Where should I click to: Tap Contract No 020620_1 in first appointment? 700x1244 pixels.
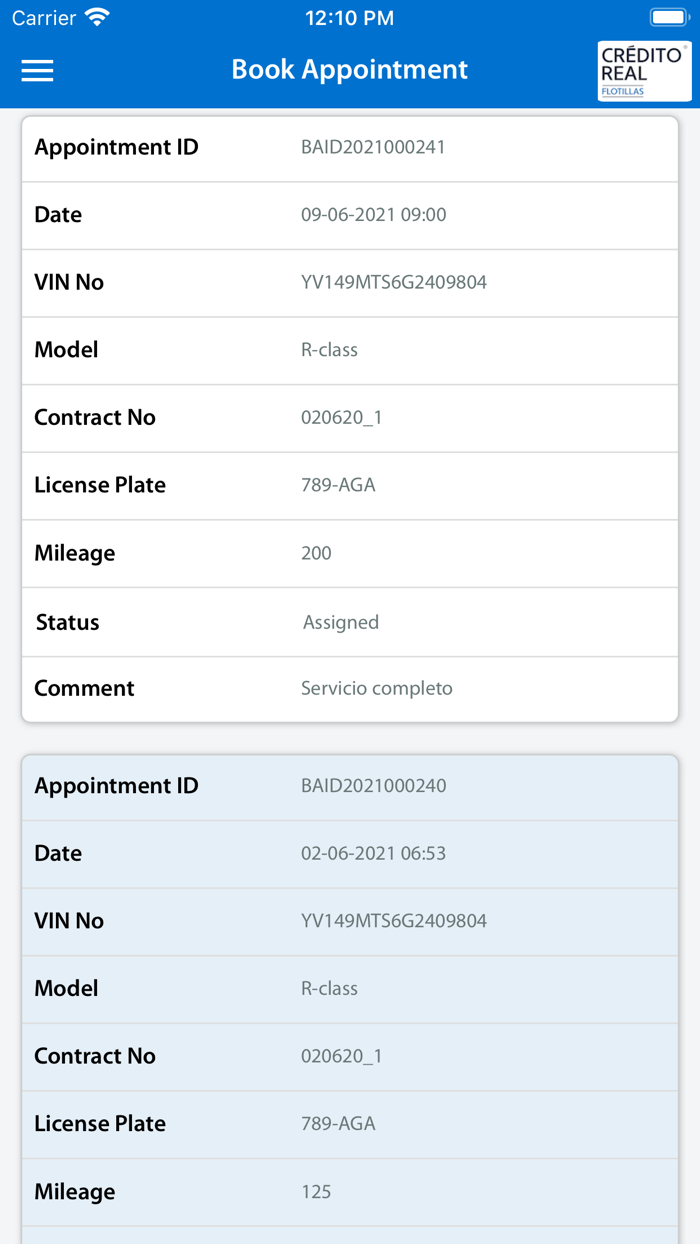(x=341, y=418)
